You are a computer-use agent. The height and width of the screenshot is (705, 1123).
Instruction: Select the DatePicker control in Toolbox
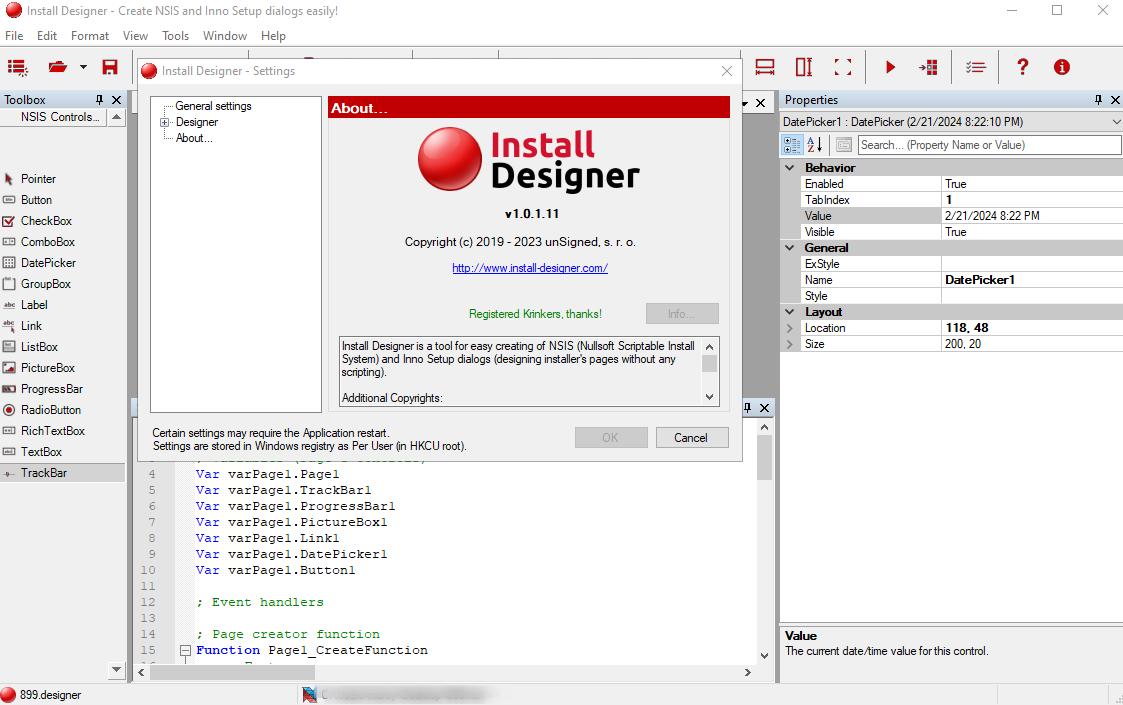click(48, 263)
